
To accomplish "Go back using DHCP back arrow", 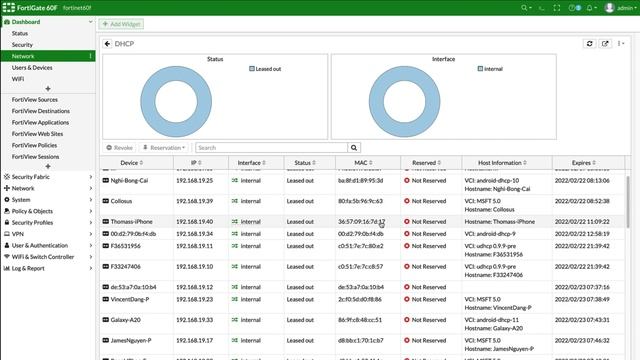I will point(107,44).
